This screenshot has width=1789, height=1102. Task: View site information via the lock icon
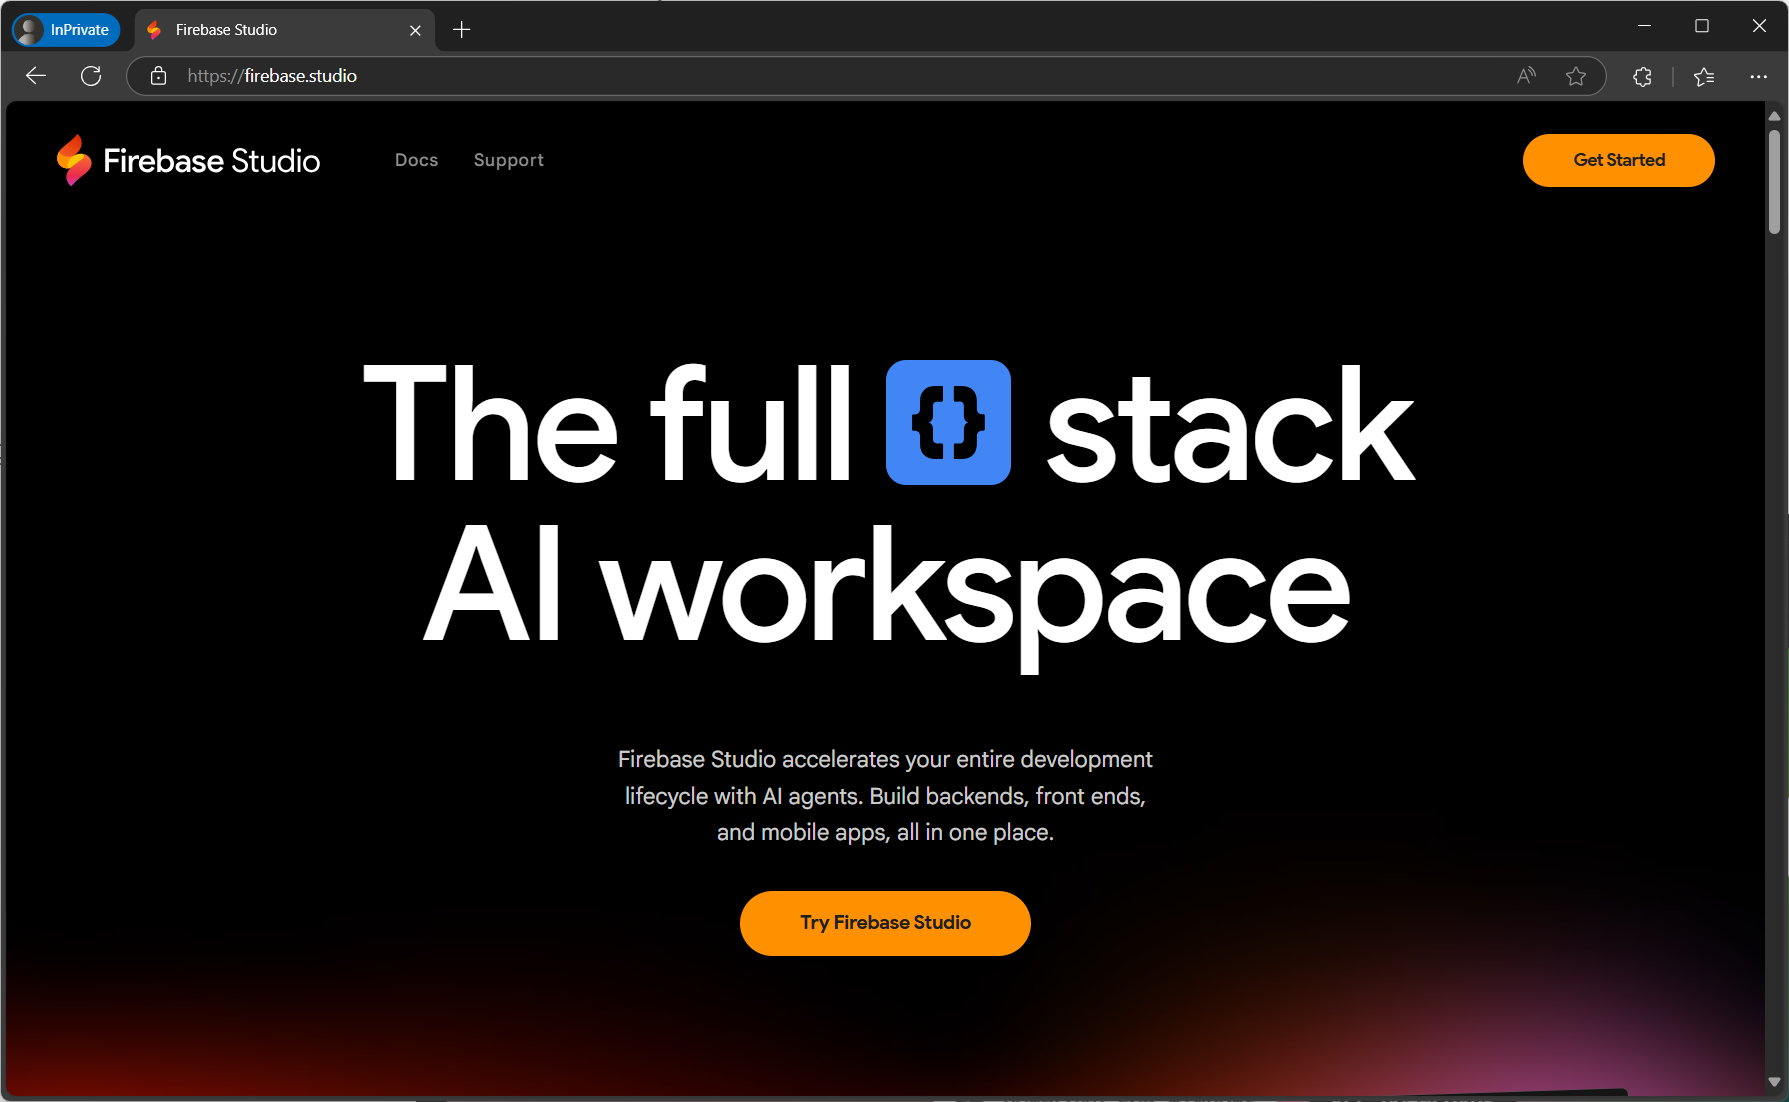point(158,76)
